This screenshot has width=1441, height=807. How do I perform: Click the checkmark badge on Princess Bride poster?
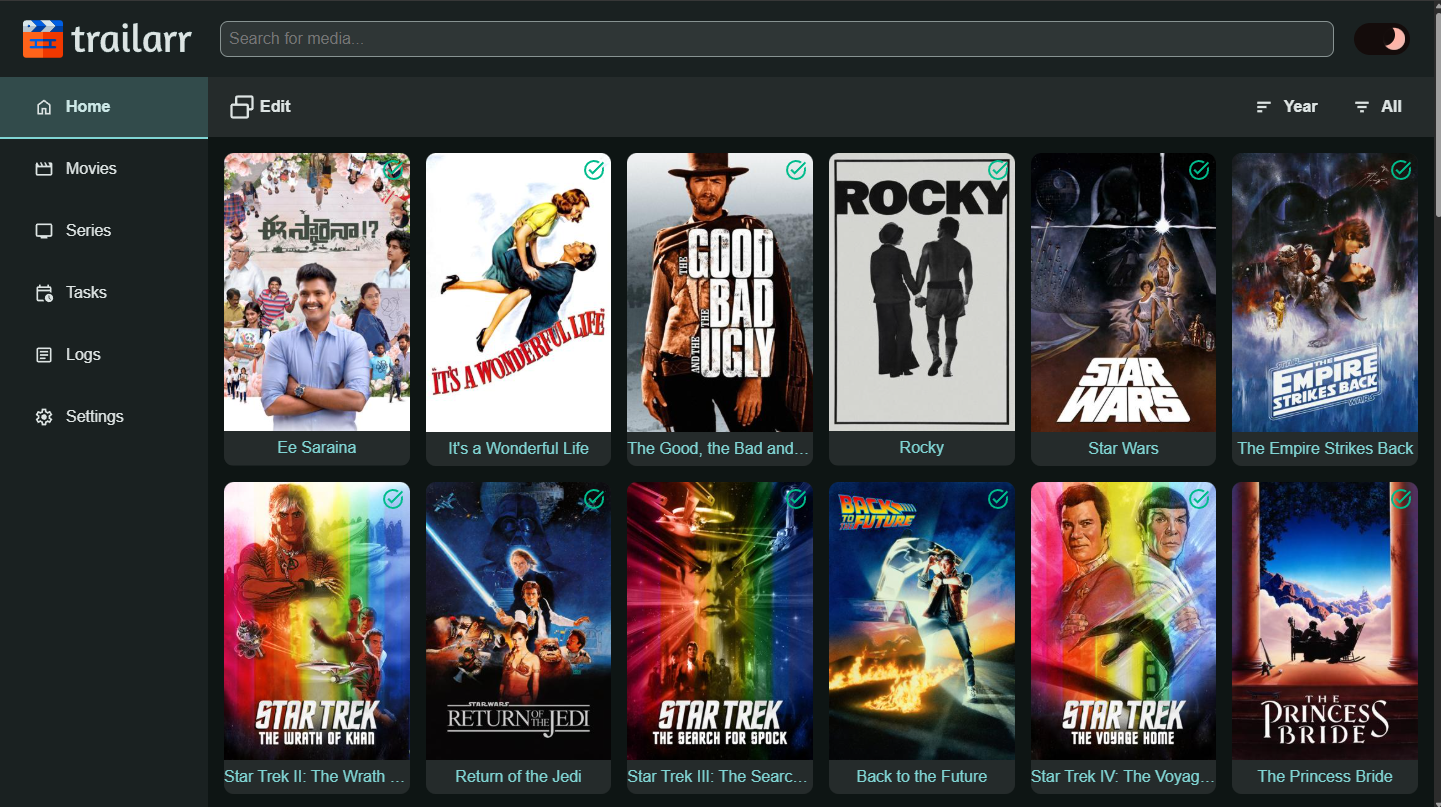pyautogui.click(x=1401, y=499)
